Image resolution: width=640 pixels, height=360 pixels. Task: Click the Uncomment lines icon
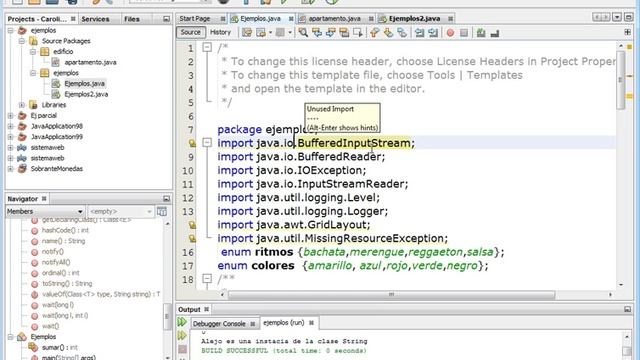(x=495, y=33)
